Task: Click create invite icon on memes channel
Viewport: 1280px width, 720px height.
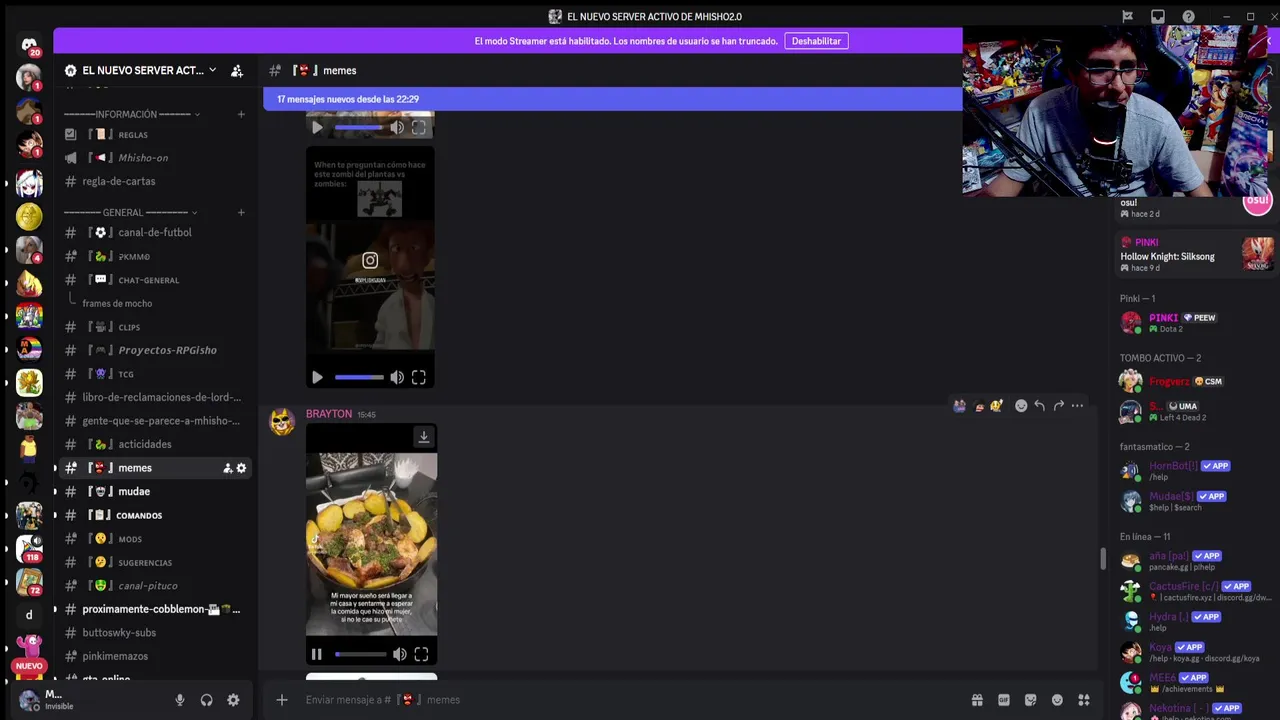Action: click(x=227, y=468)
